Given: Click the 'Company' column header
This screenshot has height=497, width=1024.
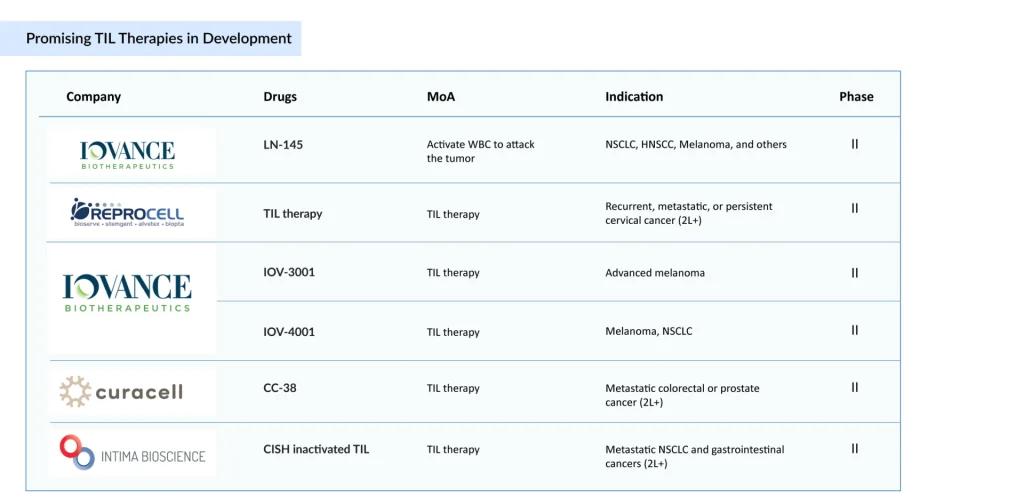Looking at the screenshot, I should [93, 97].
